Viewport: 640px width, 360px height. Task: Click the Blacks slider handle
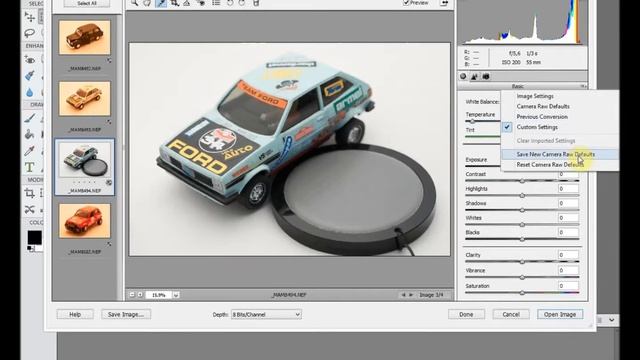(x=522, y=239)
